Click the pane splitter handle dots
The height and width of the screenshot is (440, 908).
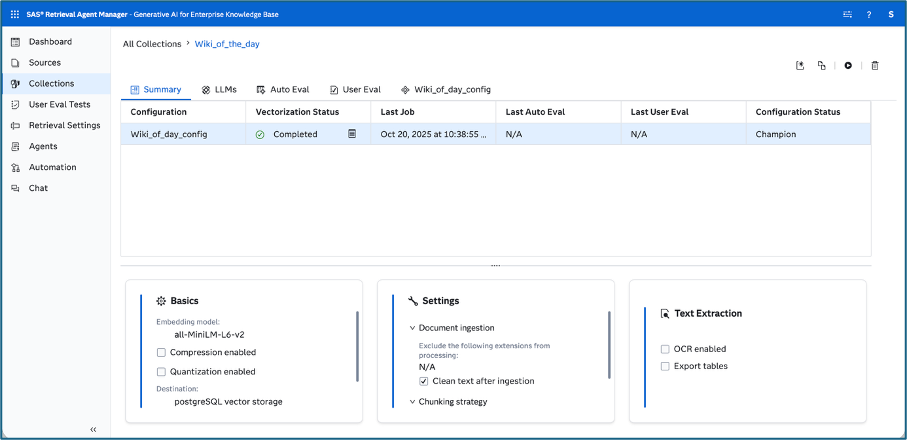pos(496,266)
